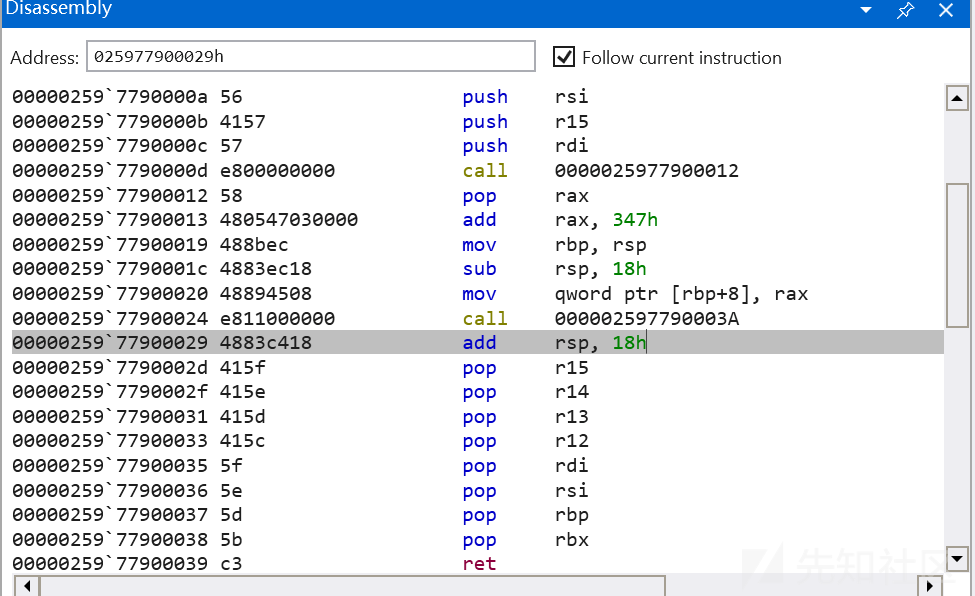Click the 'Address:' label
This screenshot has height=596, width=975.
click(x=45, y=58)
